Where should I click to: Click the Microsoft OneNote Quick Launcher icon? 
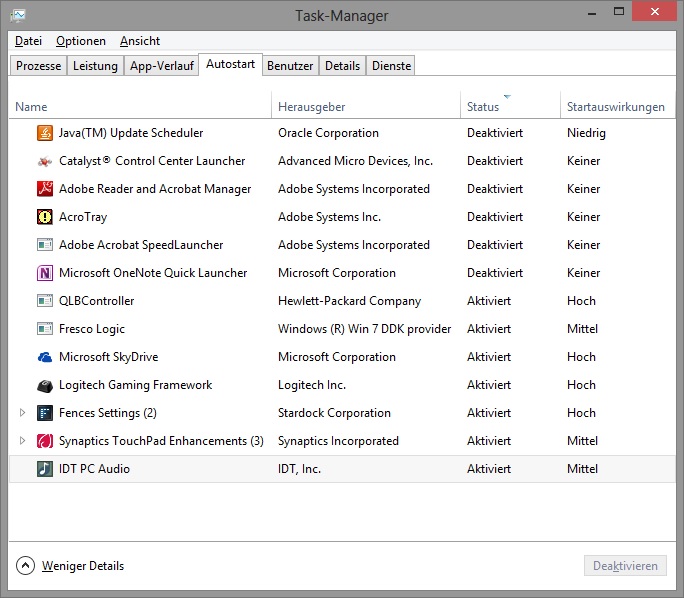[45, 273]
